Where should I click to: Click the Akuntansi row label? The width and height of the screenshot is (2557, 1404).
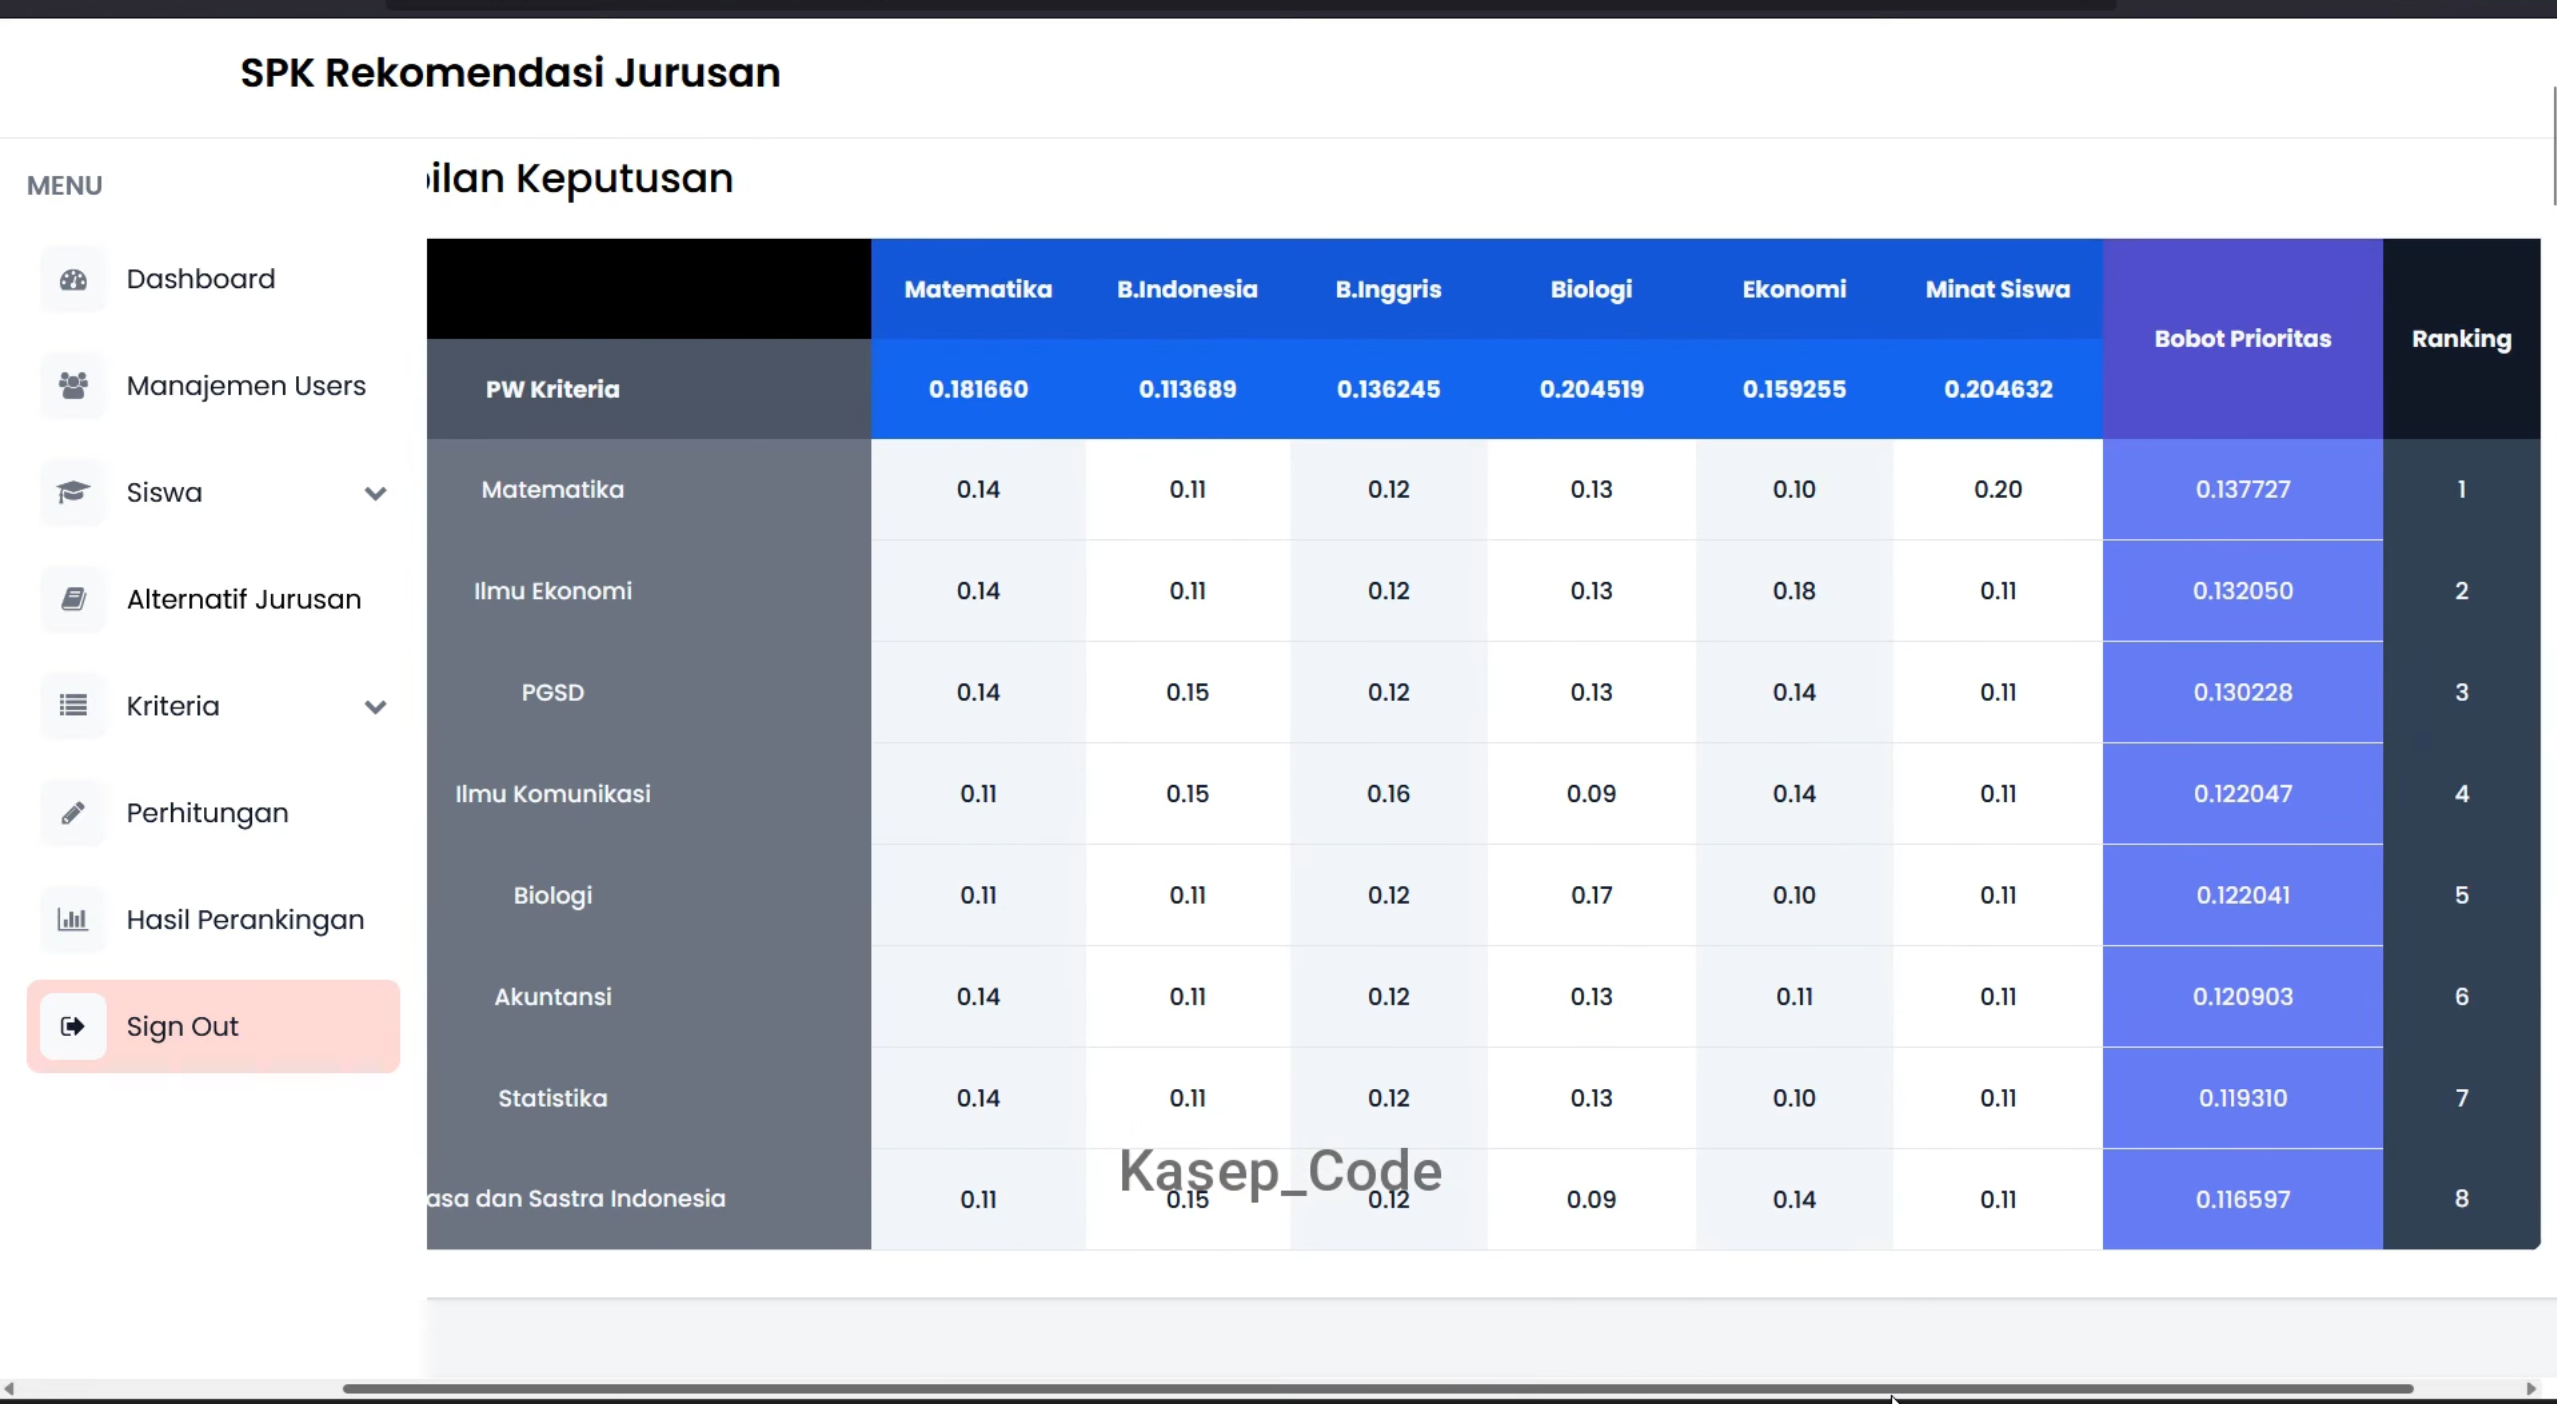(x=552, y=997)
